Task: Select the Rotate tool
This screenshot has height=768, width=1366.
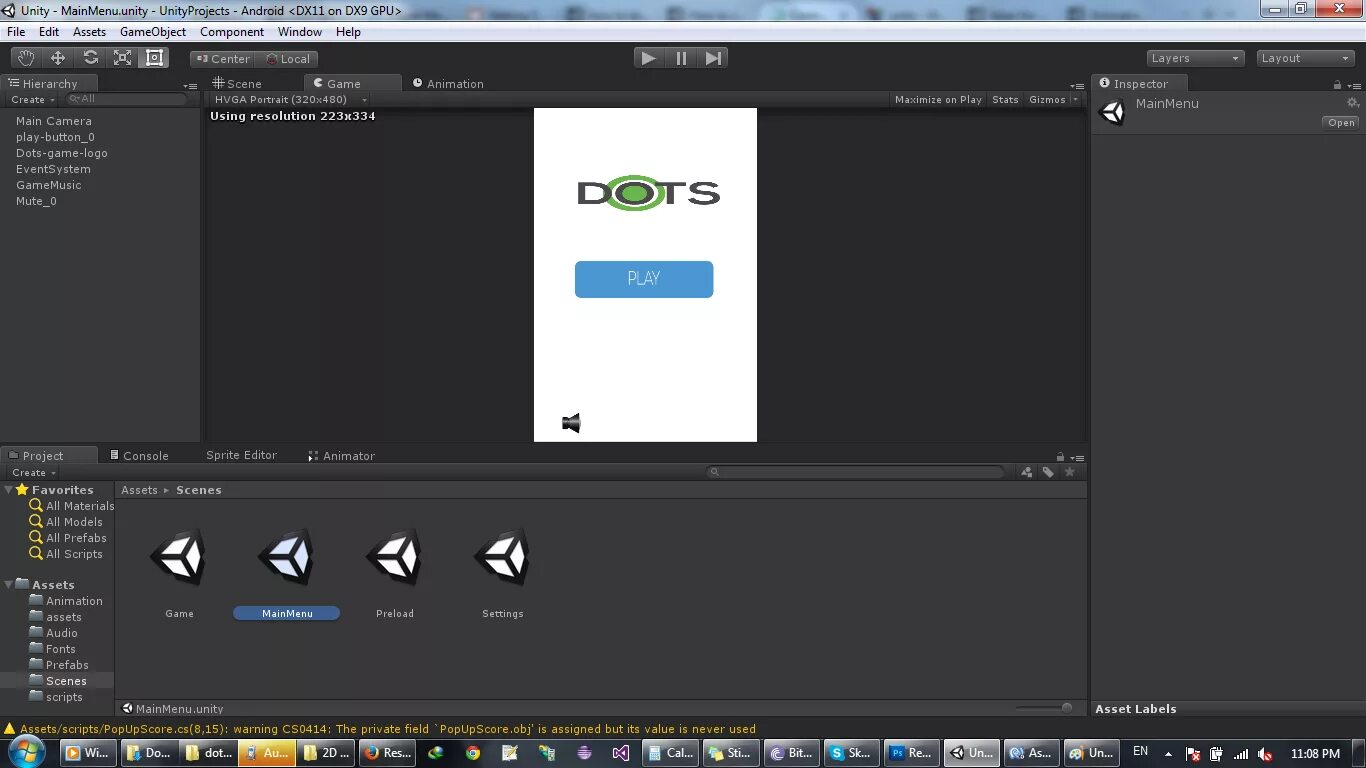Action: [x=90, y=58]
